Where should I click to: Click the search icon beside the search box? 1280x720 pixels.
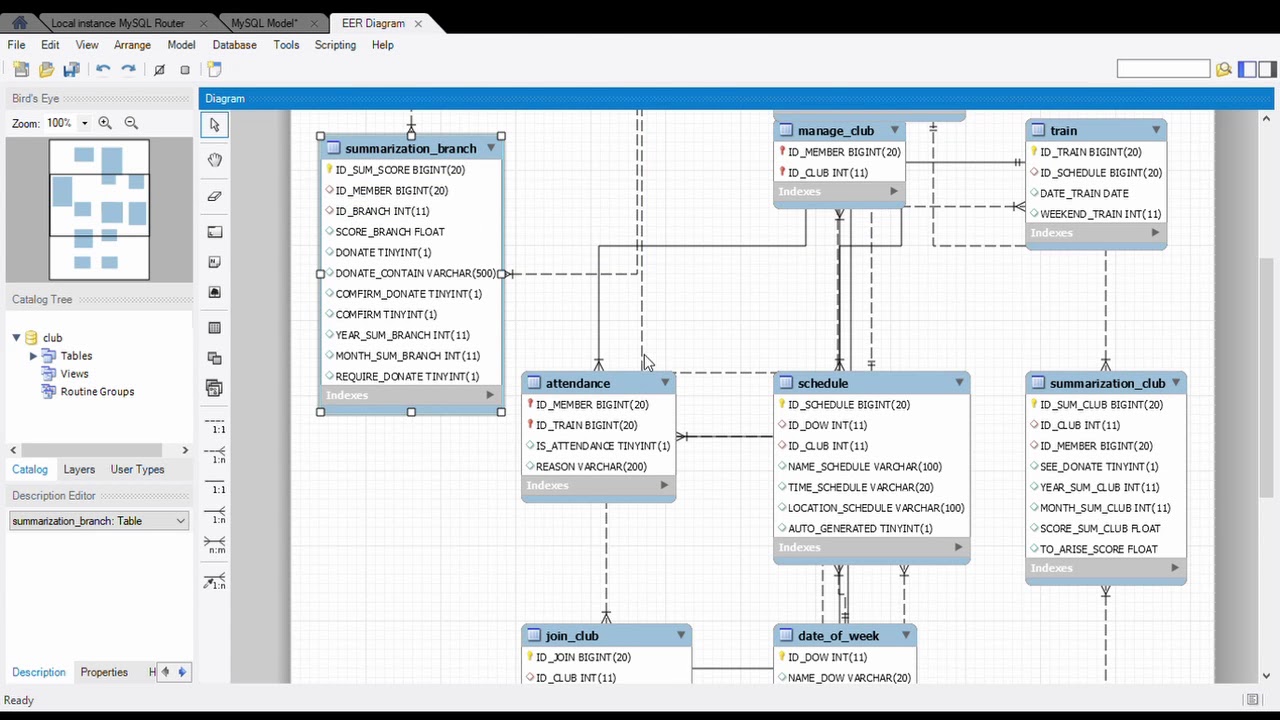[1223, 69]
